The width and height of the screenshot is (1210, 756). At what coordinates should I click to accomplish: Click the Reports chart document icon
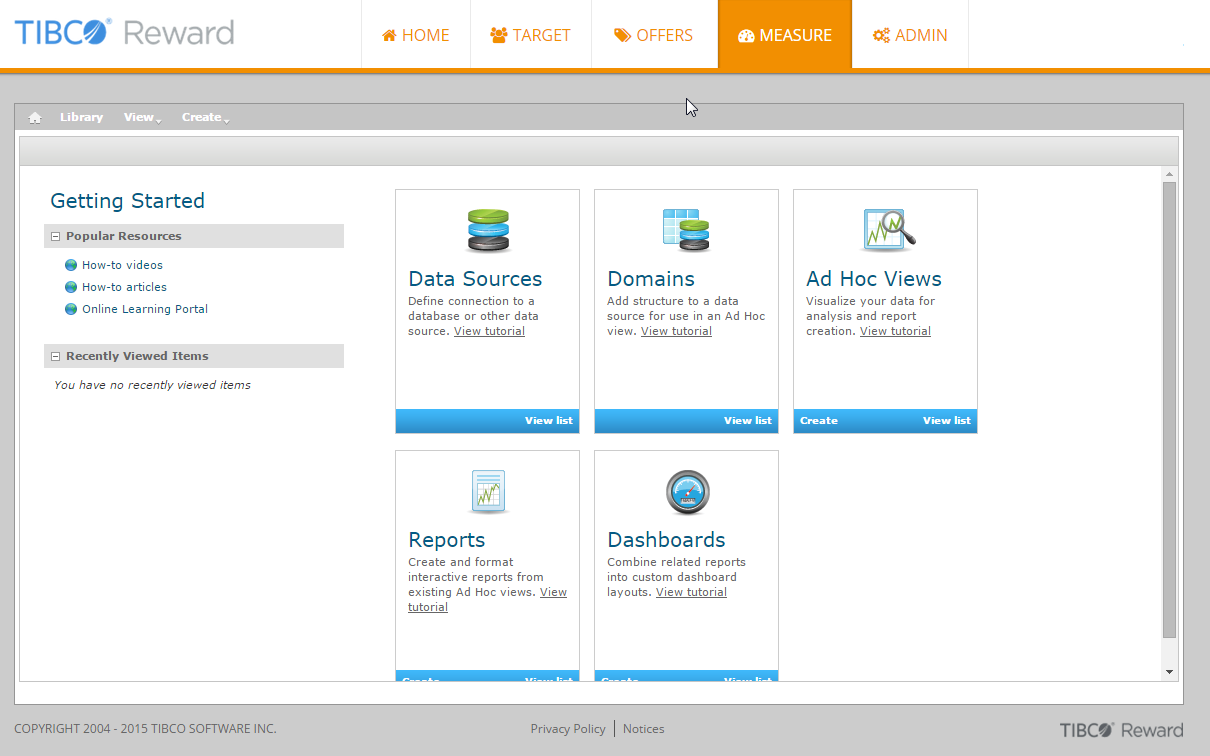click(x=488, y=492)
